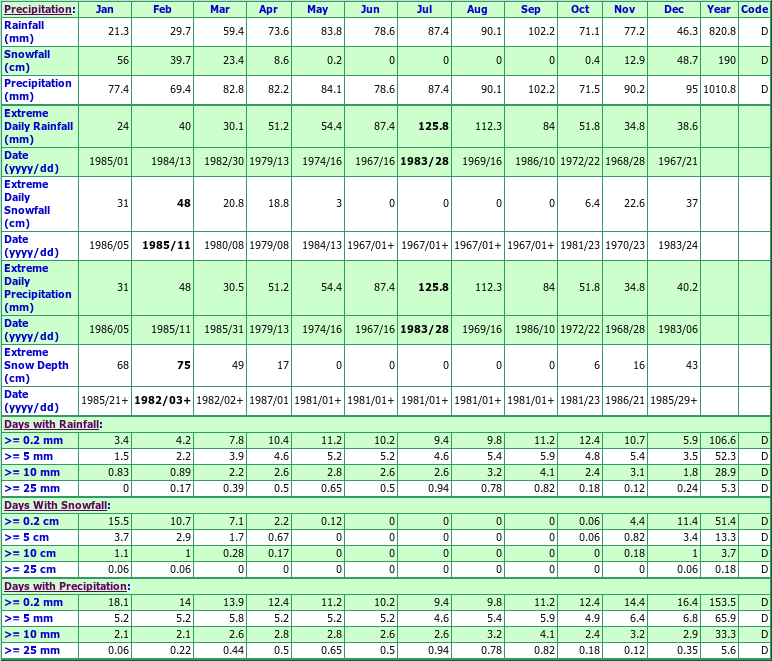
Task: Click bold 48 in Extreme Daily Snowfall row
Action: pyautogui.click(x=184, y=203)
